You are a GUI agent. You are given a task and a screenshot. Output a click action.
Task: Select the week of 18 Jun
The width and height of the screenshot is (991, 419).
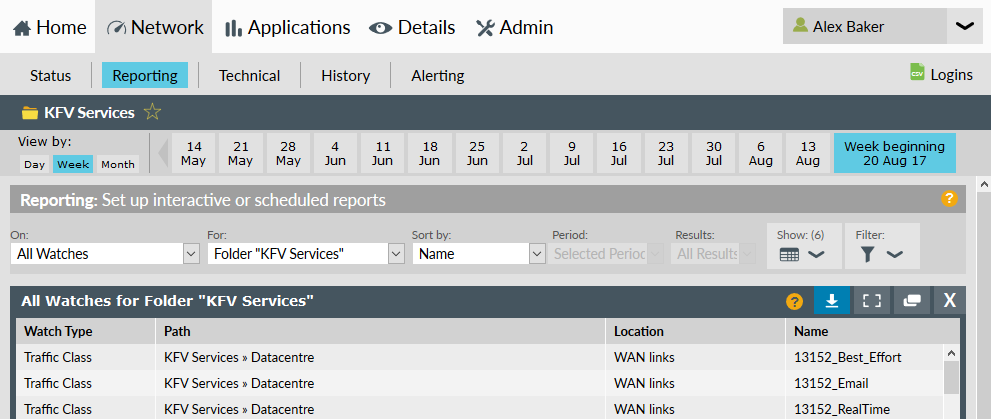(x=430, y=153)
